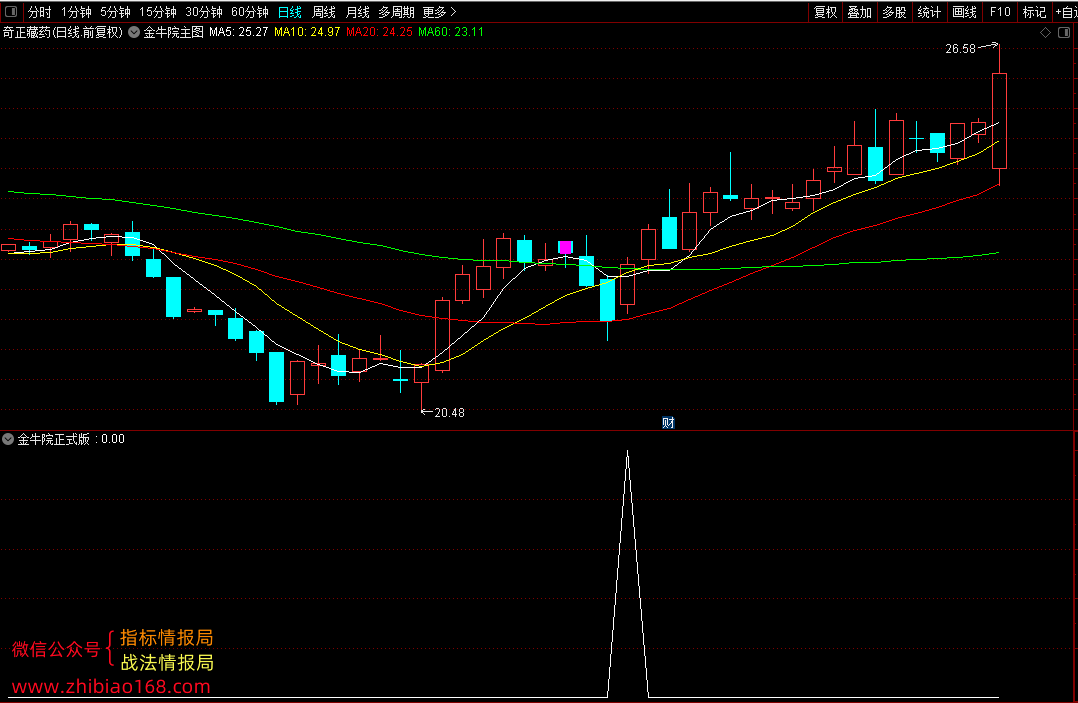1078x703 pixels.
Task: Select the 60分钟 period
Action: 250,12
